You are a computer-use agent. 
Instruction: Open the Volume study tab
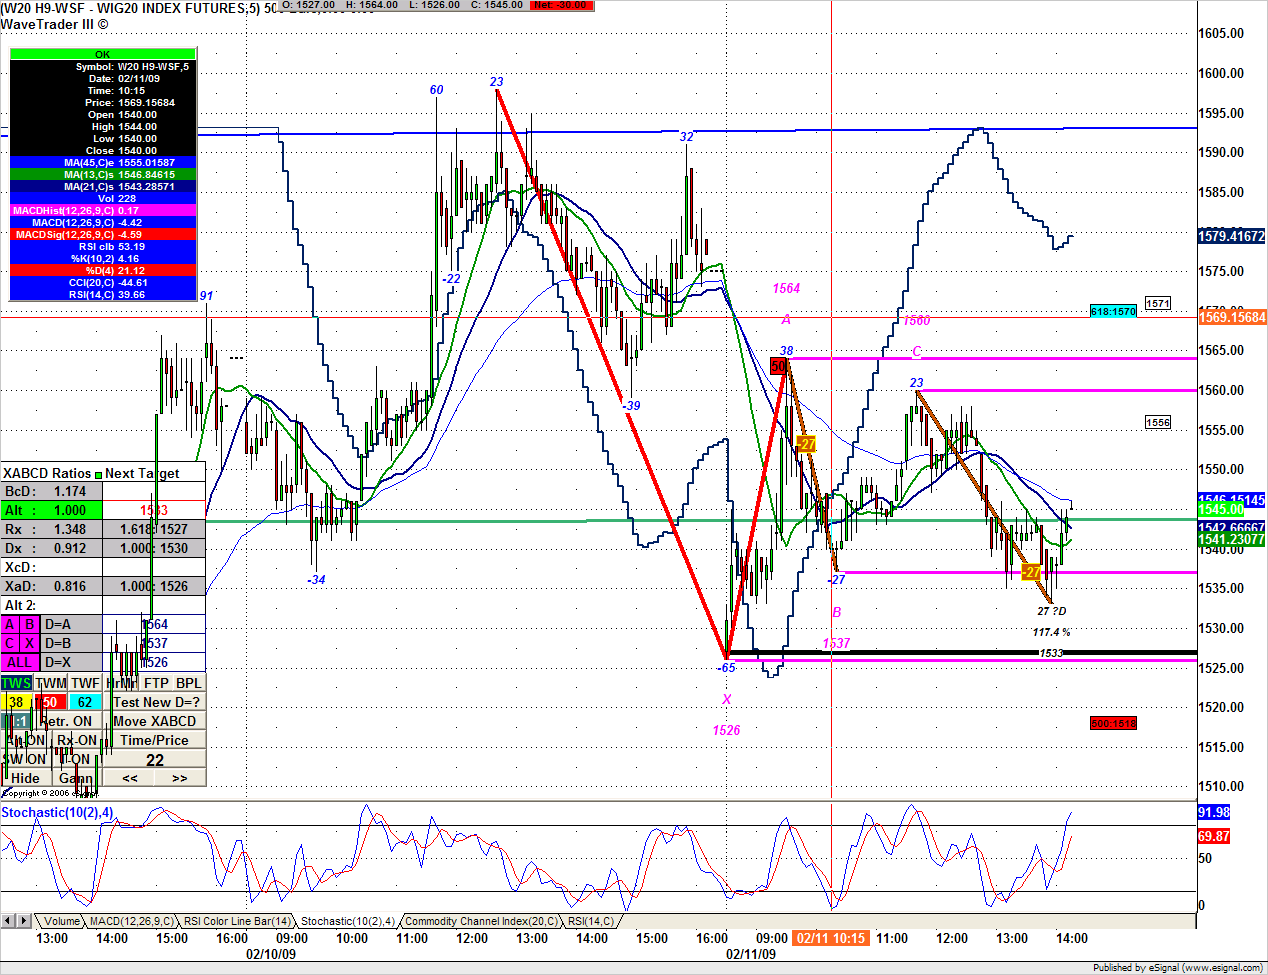coord(61,921)
